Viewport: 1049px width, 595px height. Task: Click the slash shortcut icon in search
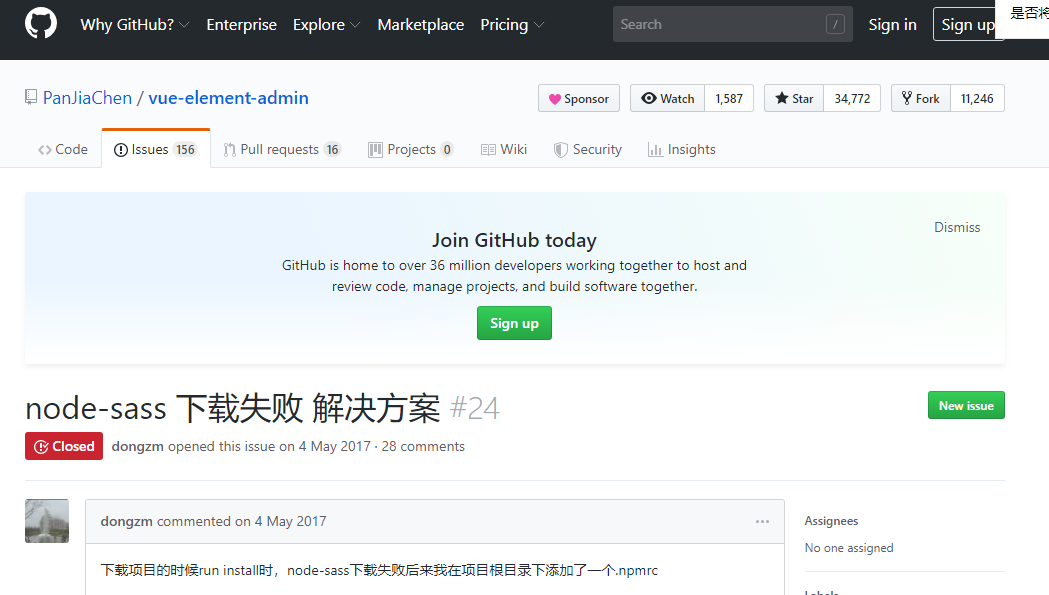835,24
